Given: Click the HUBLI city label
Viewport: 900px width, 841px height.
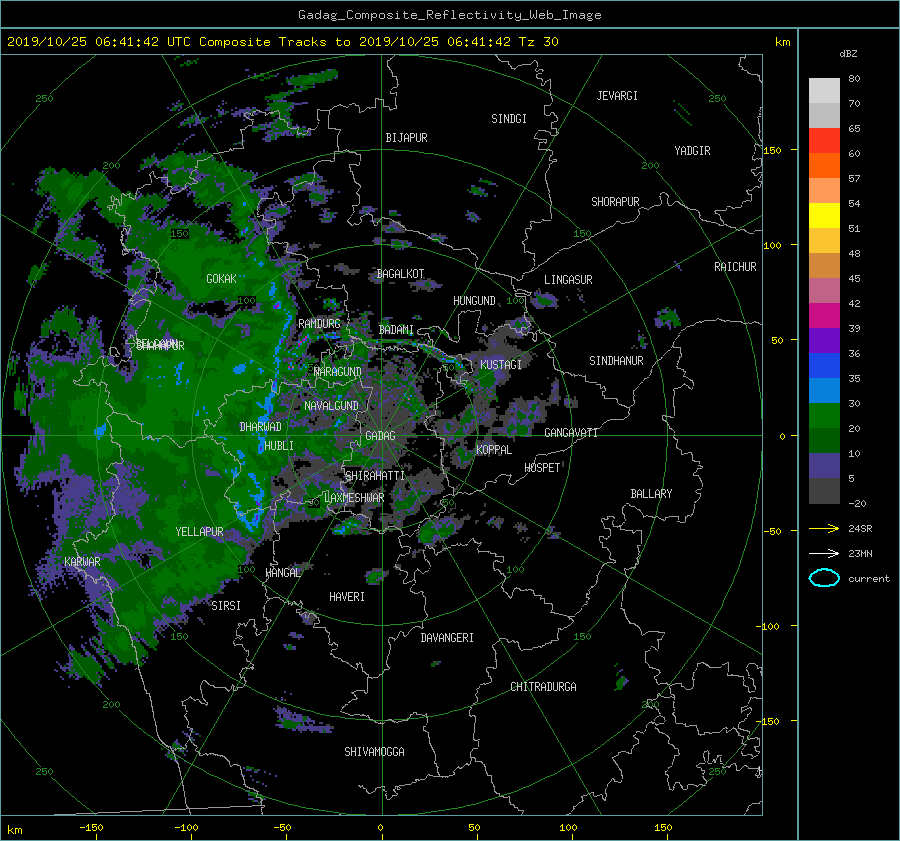Looking at the screenshot, I should tap(279, 446).
